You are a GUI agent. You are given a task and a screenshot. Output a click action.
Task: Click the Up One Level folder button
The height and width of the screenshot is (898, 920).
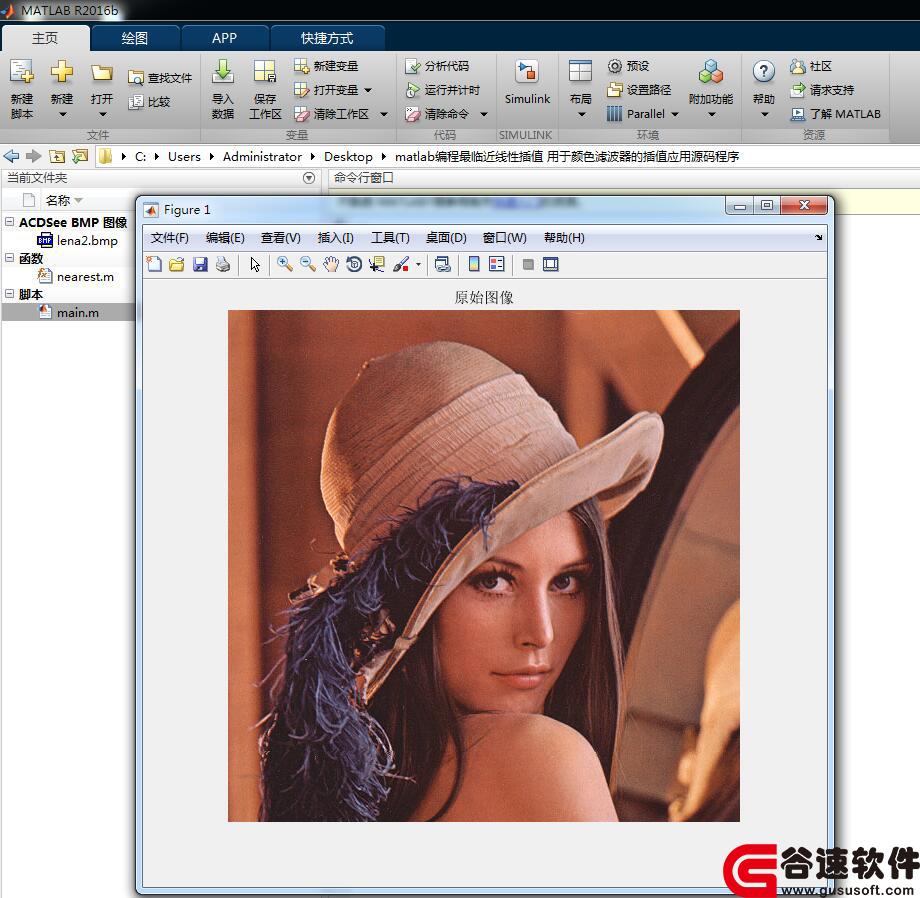click(57, 156)
